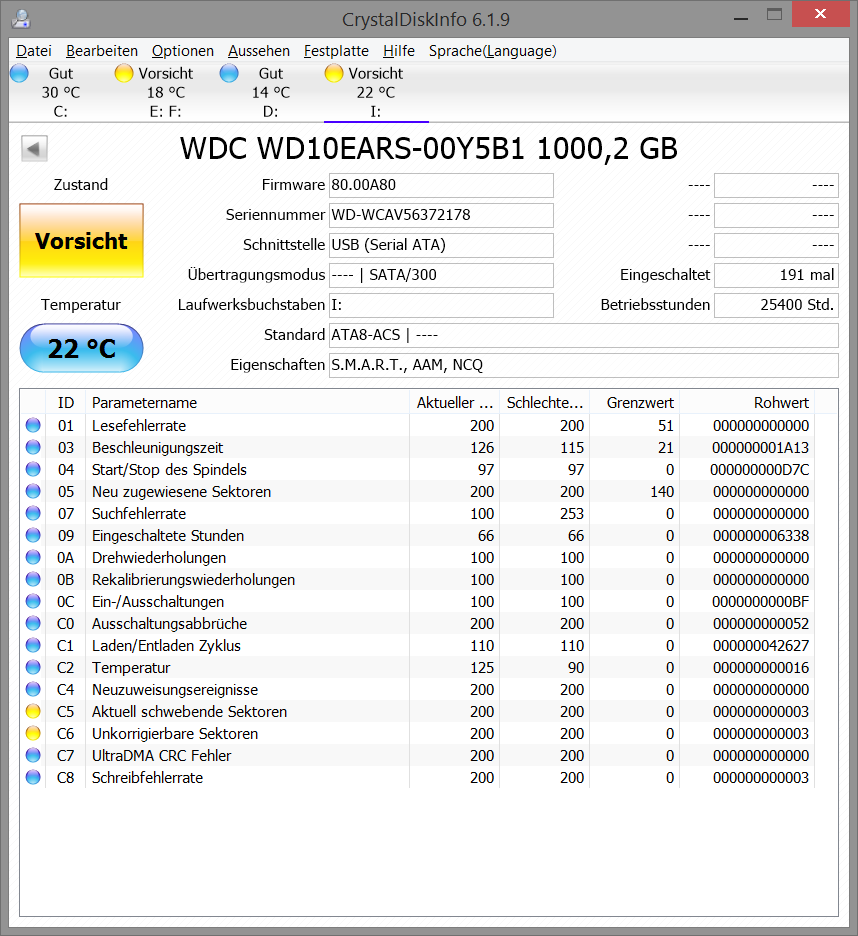Click status orb of Neu zugewiesene Sektoren row
Screen dimensions: 858x936
pos(33,492)
